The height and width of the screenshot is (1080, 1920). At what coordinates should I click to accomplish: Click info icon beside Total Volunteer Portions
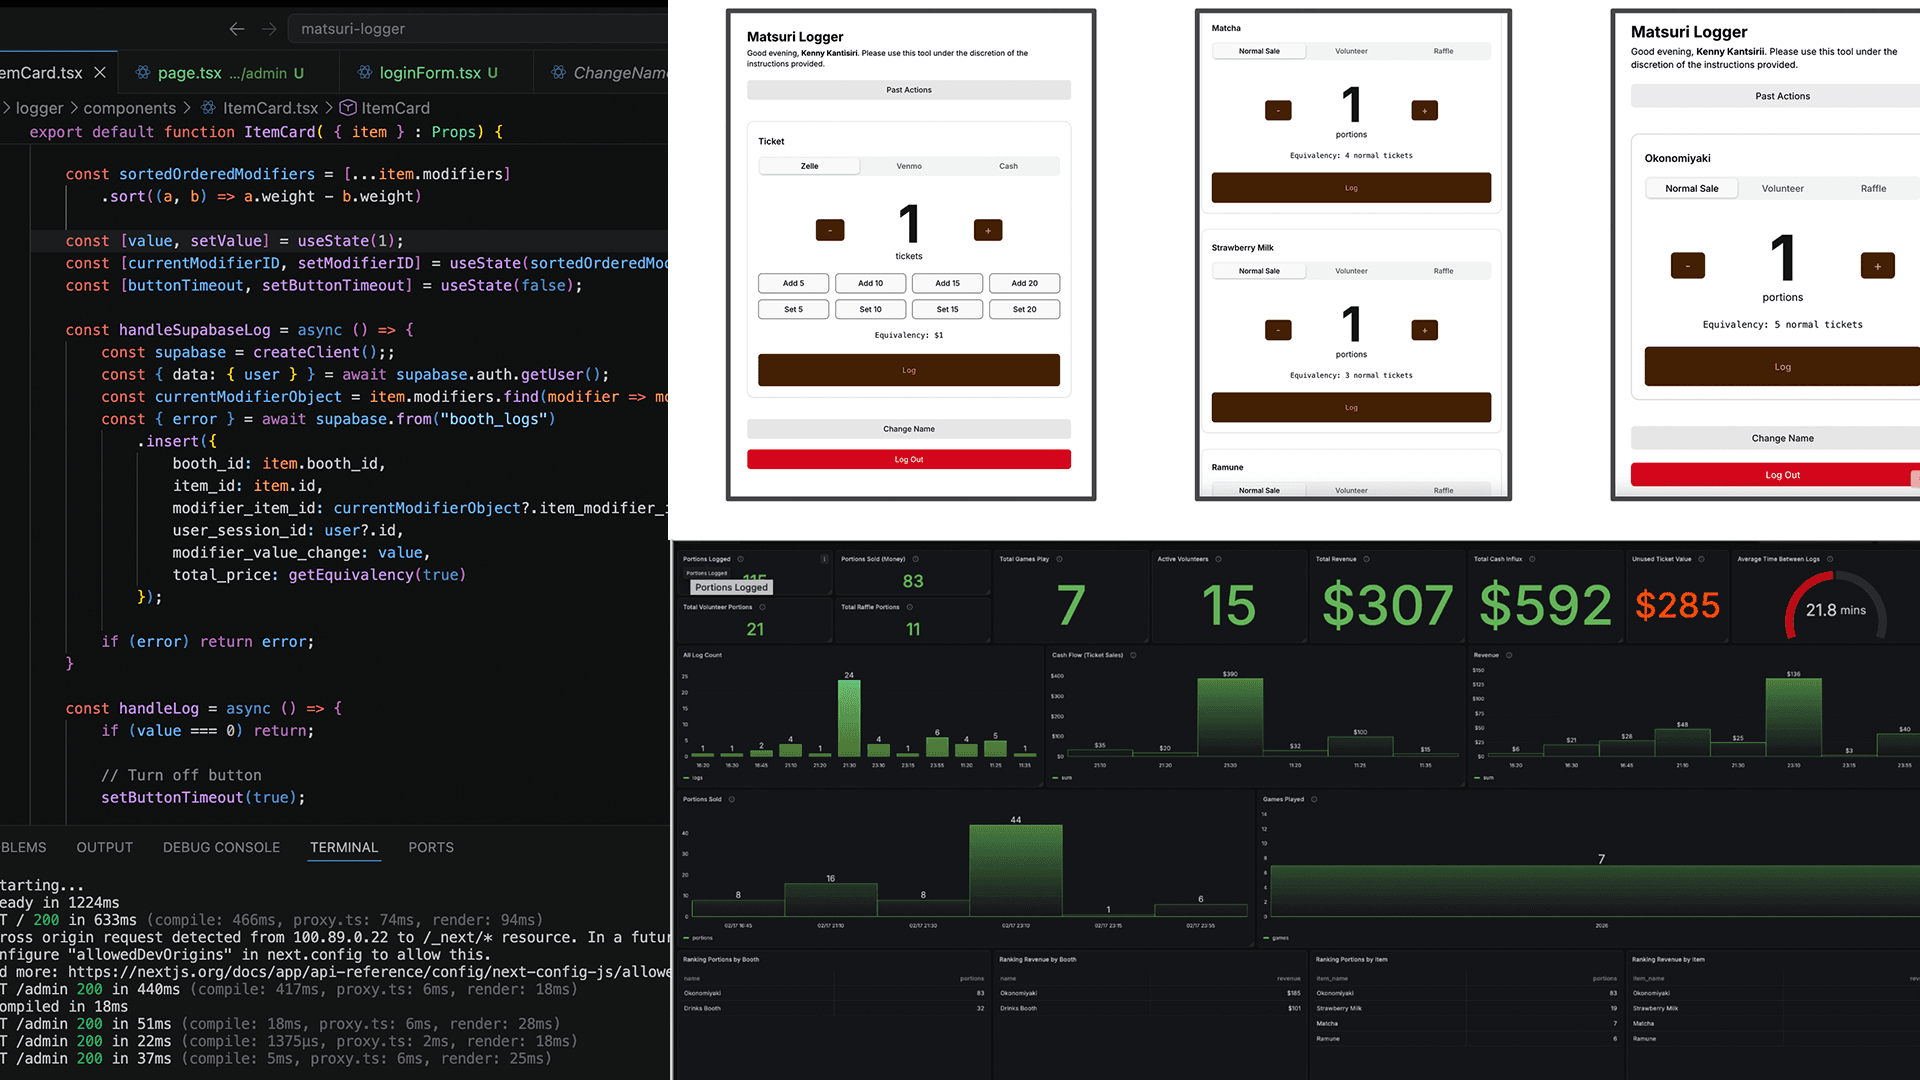click(762, 607)
